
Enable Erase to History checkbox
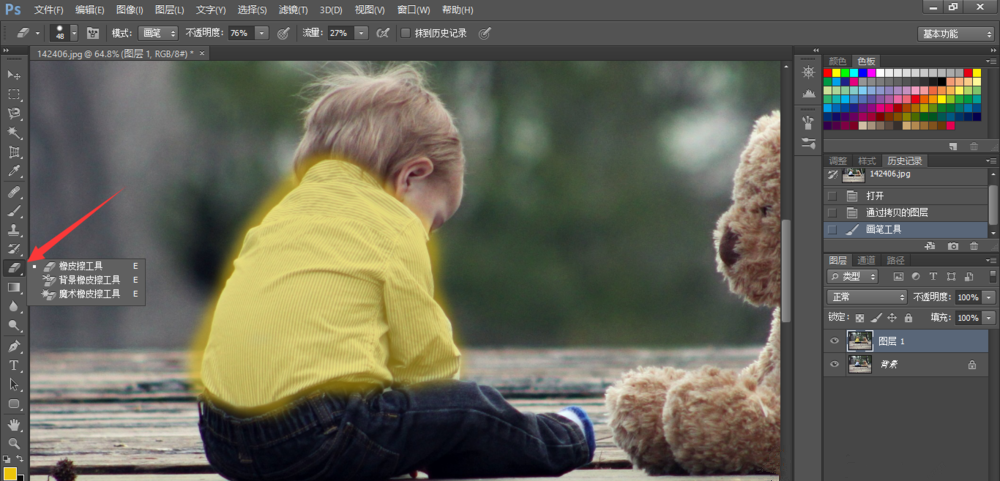tap(405, 33)
